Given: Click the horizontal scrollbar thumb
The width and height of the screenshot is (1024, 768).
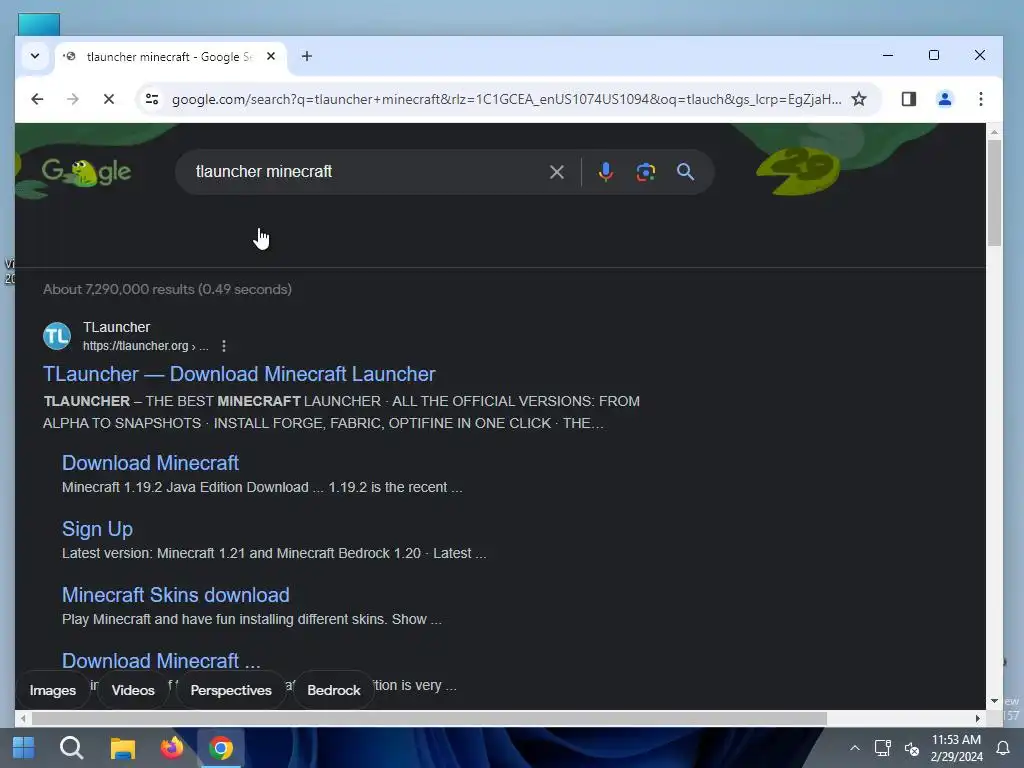Looking at the screenshot, I should (x=429, y=718).
